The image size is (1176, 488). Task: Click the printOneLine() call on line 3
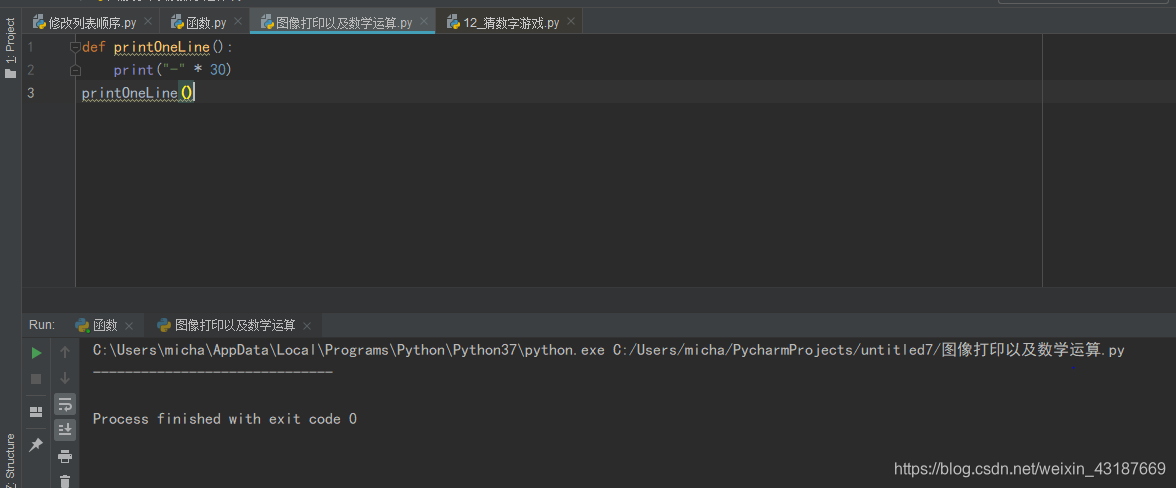(137, 93)
